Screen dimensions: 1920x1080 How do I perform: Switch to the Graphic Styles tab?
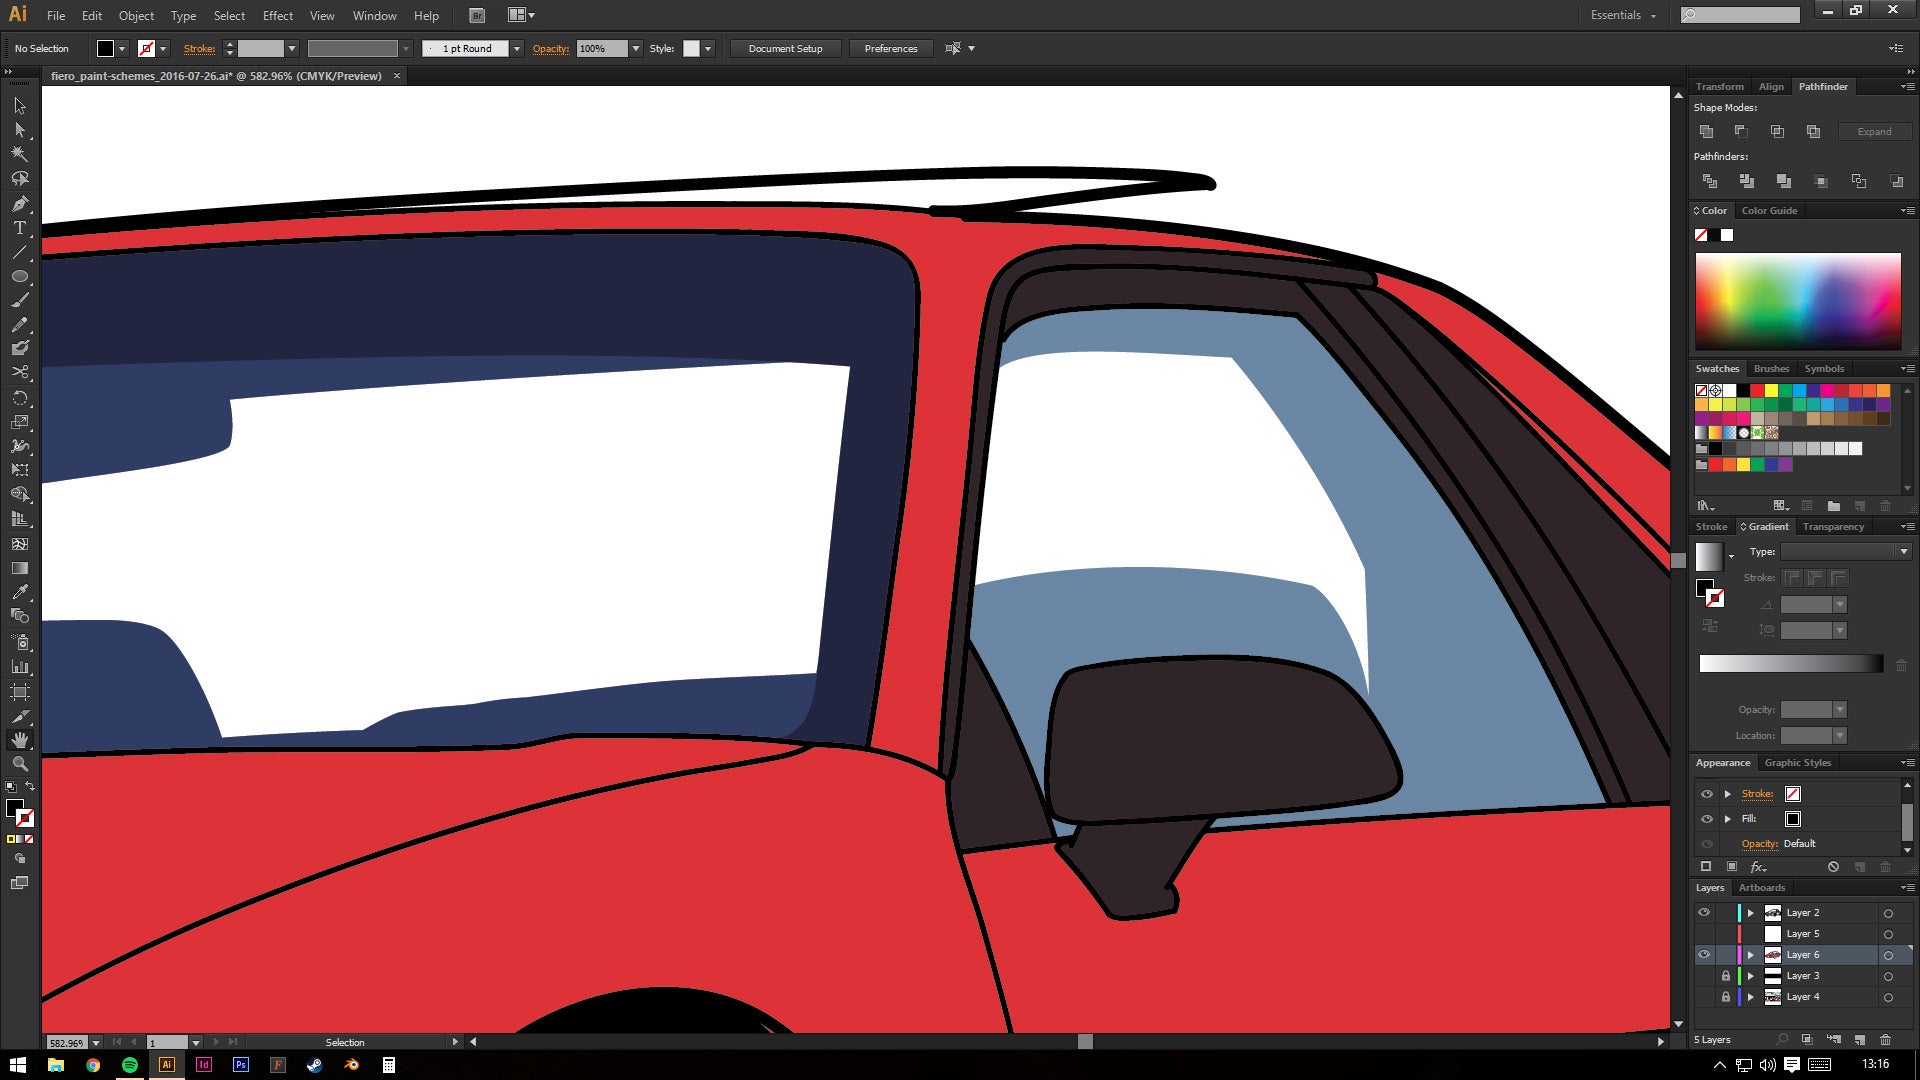(1798, 763)
